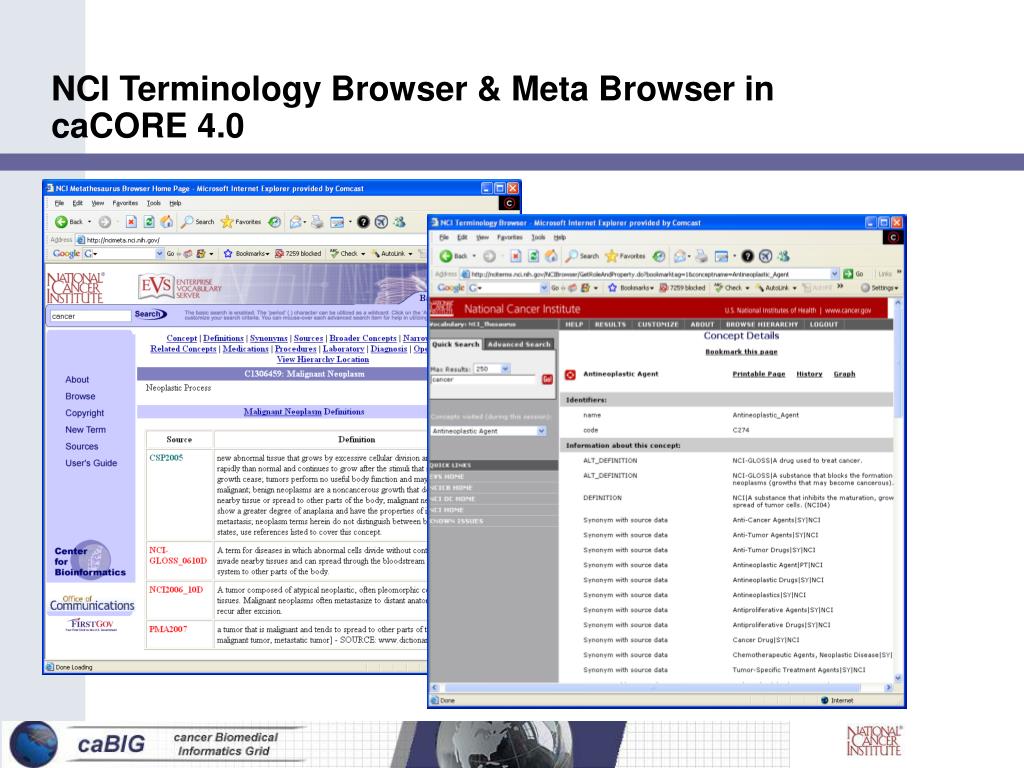Click green Go arrow beside Terminology address bar
Screen dimensions: 1024x768
point(848,274)
